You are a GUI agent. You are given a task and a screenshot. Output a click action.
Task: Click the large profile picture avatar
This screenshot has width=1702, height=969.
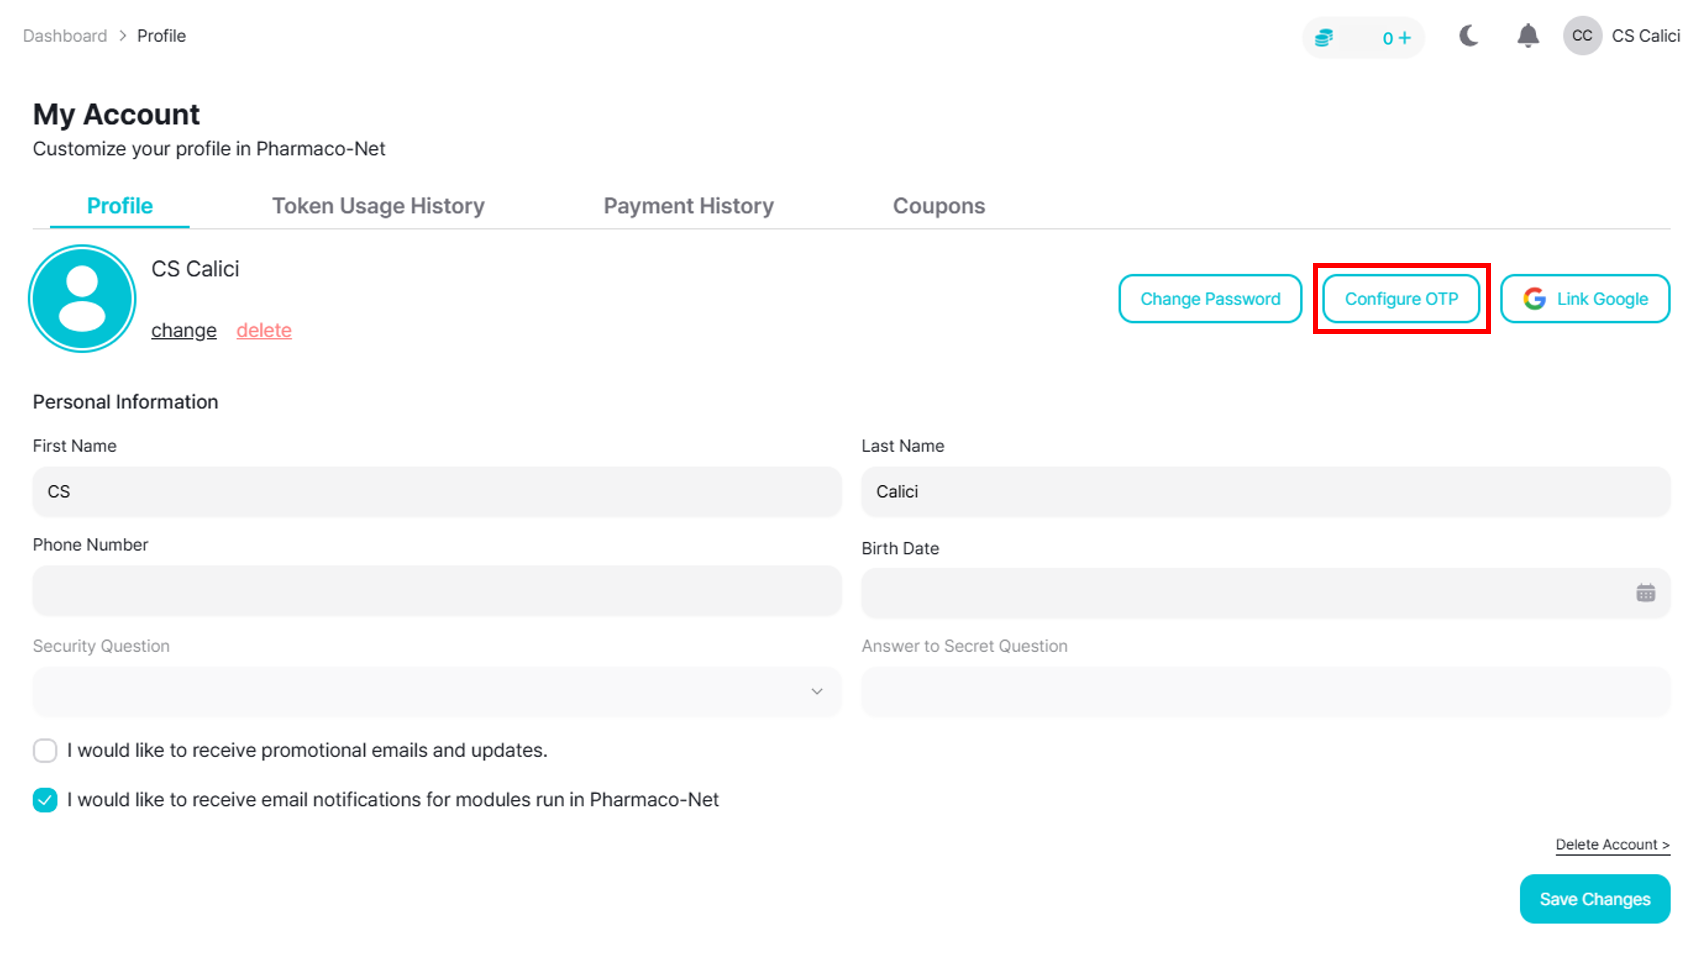(82, 299)
